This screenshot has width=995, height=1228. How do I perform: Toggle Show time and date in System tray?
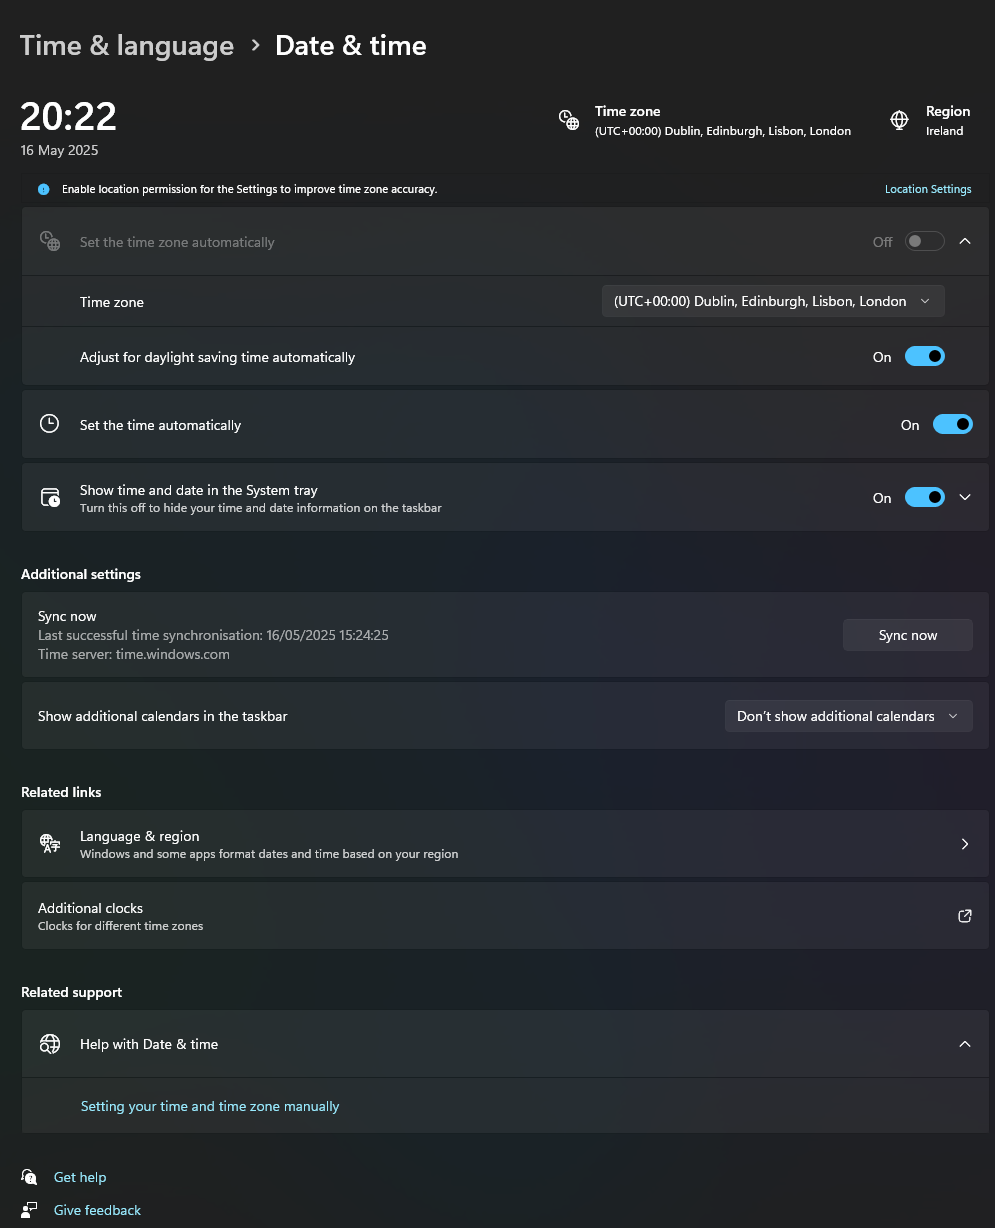(x=925, y=497)
